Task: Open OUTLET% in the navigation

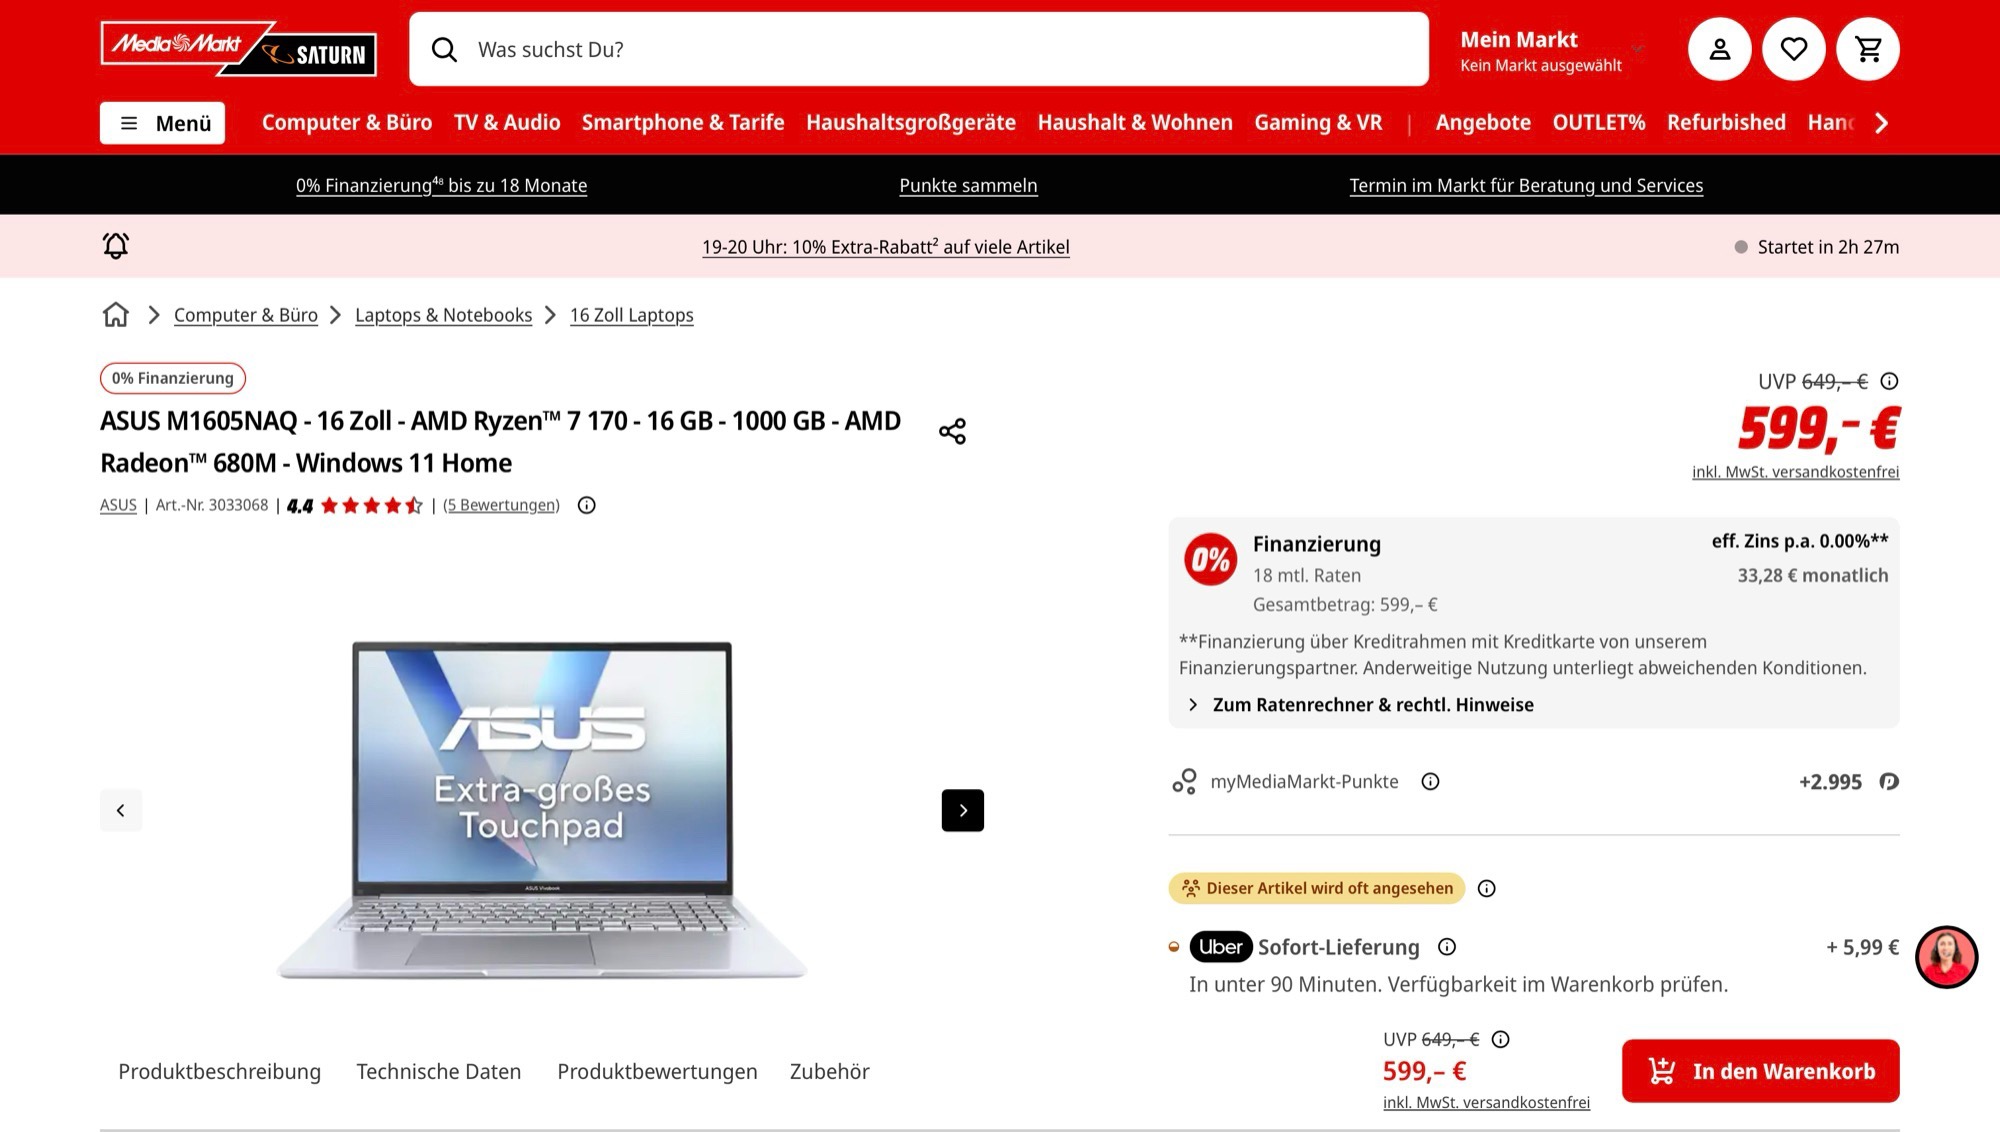Action: [1599, 122]
